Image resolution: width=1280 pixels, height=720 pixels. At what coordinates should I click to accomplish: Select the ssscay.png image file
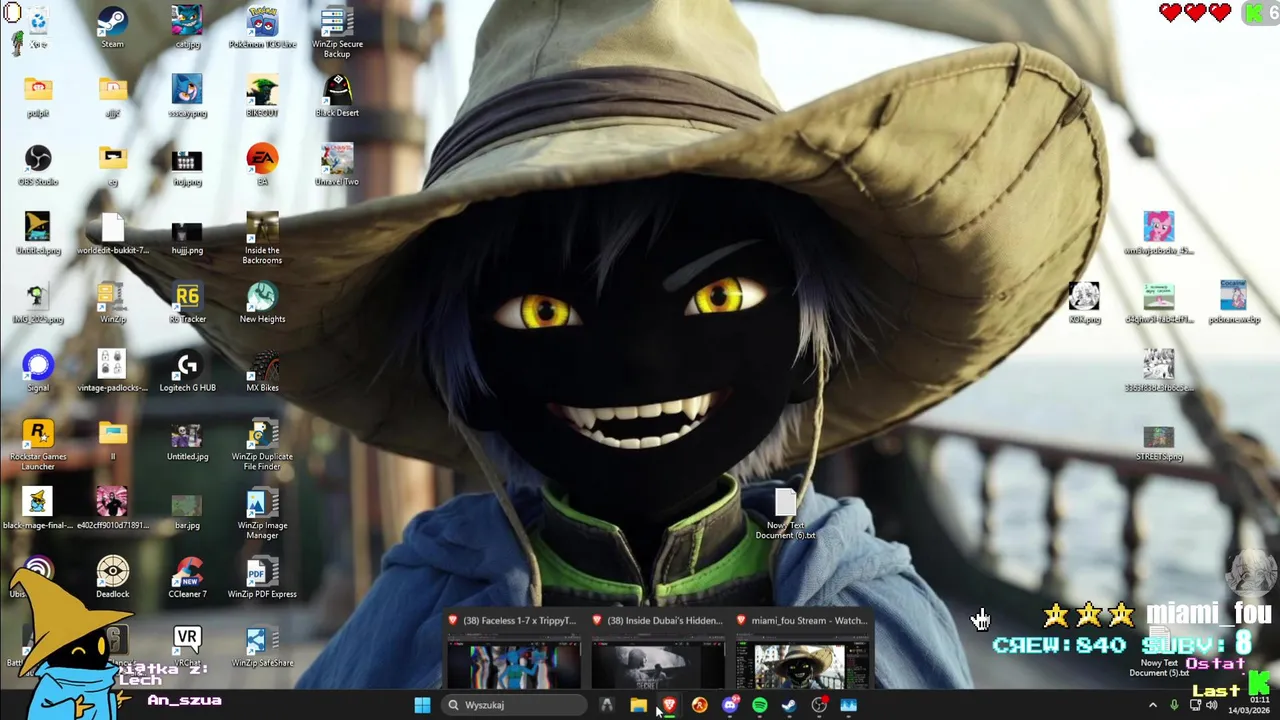click(x=187, y=96)
